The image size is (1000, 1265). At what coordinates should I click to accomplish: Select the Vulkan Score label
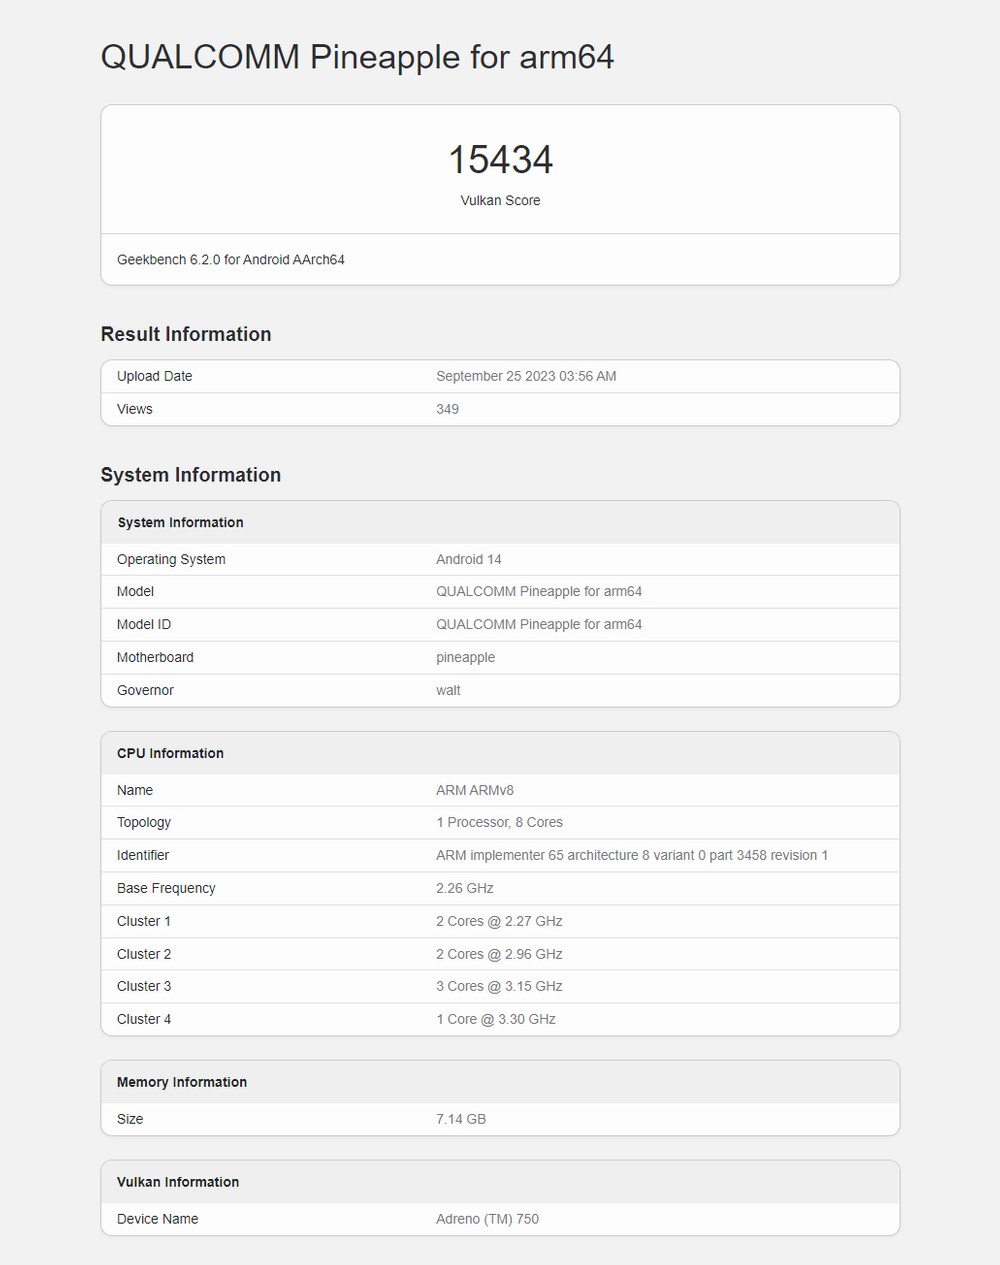[500, 200]
